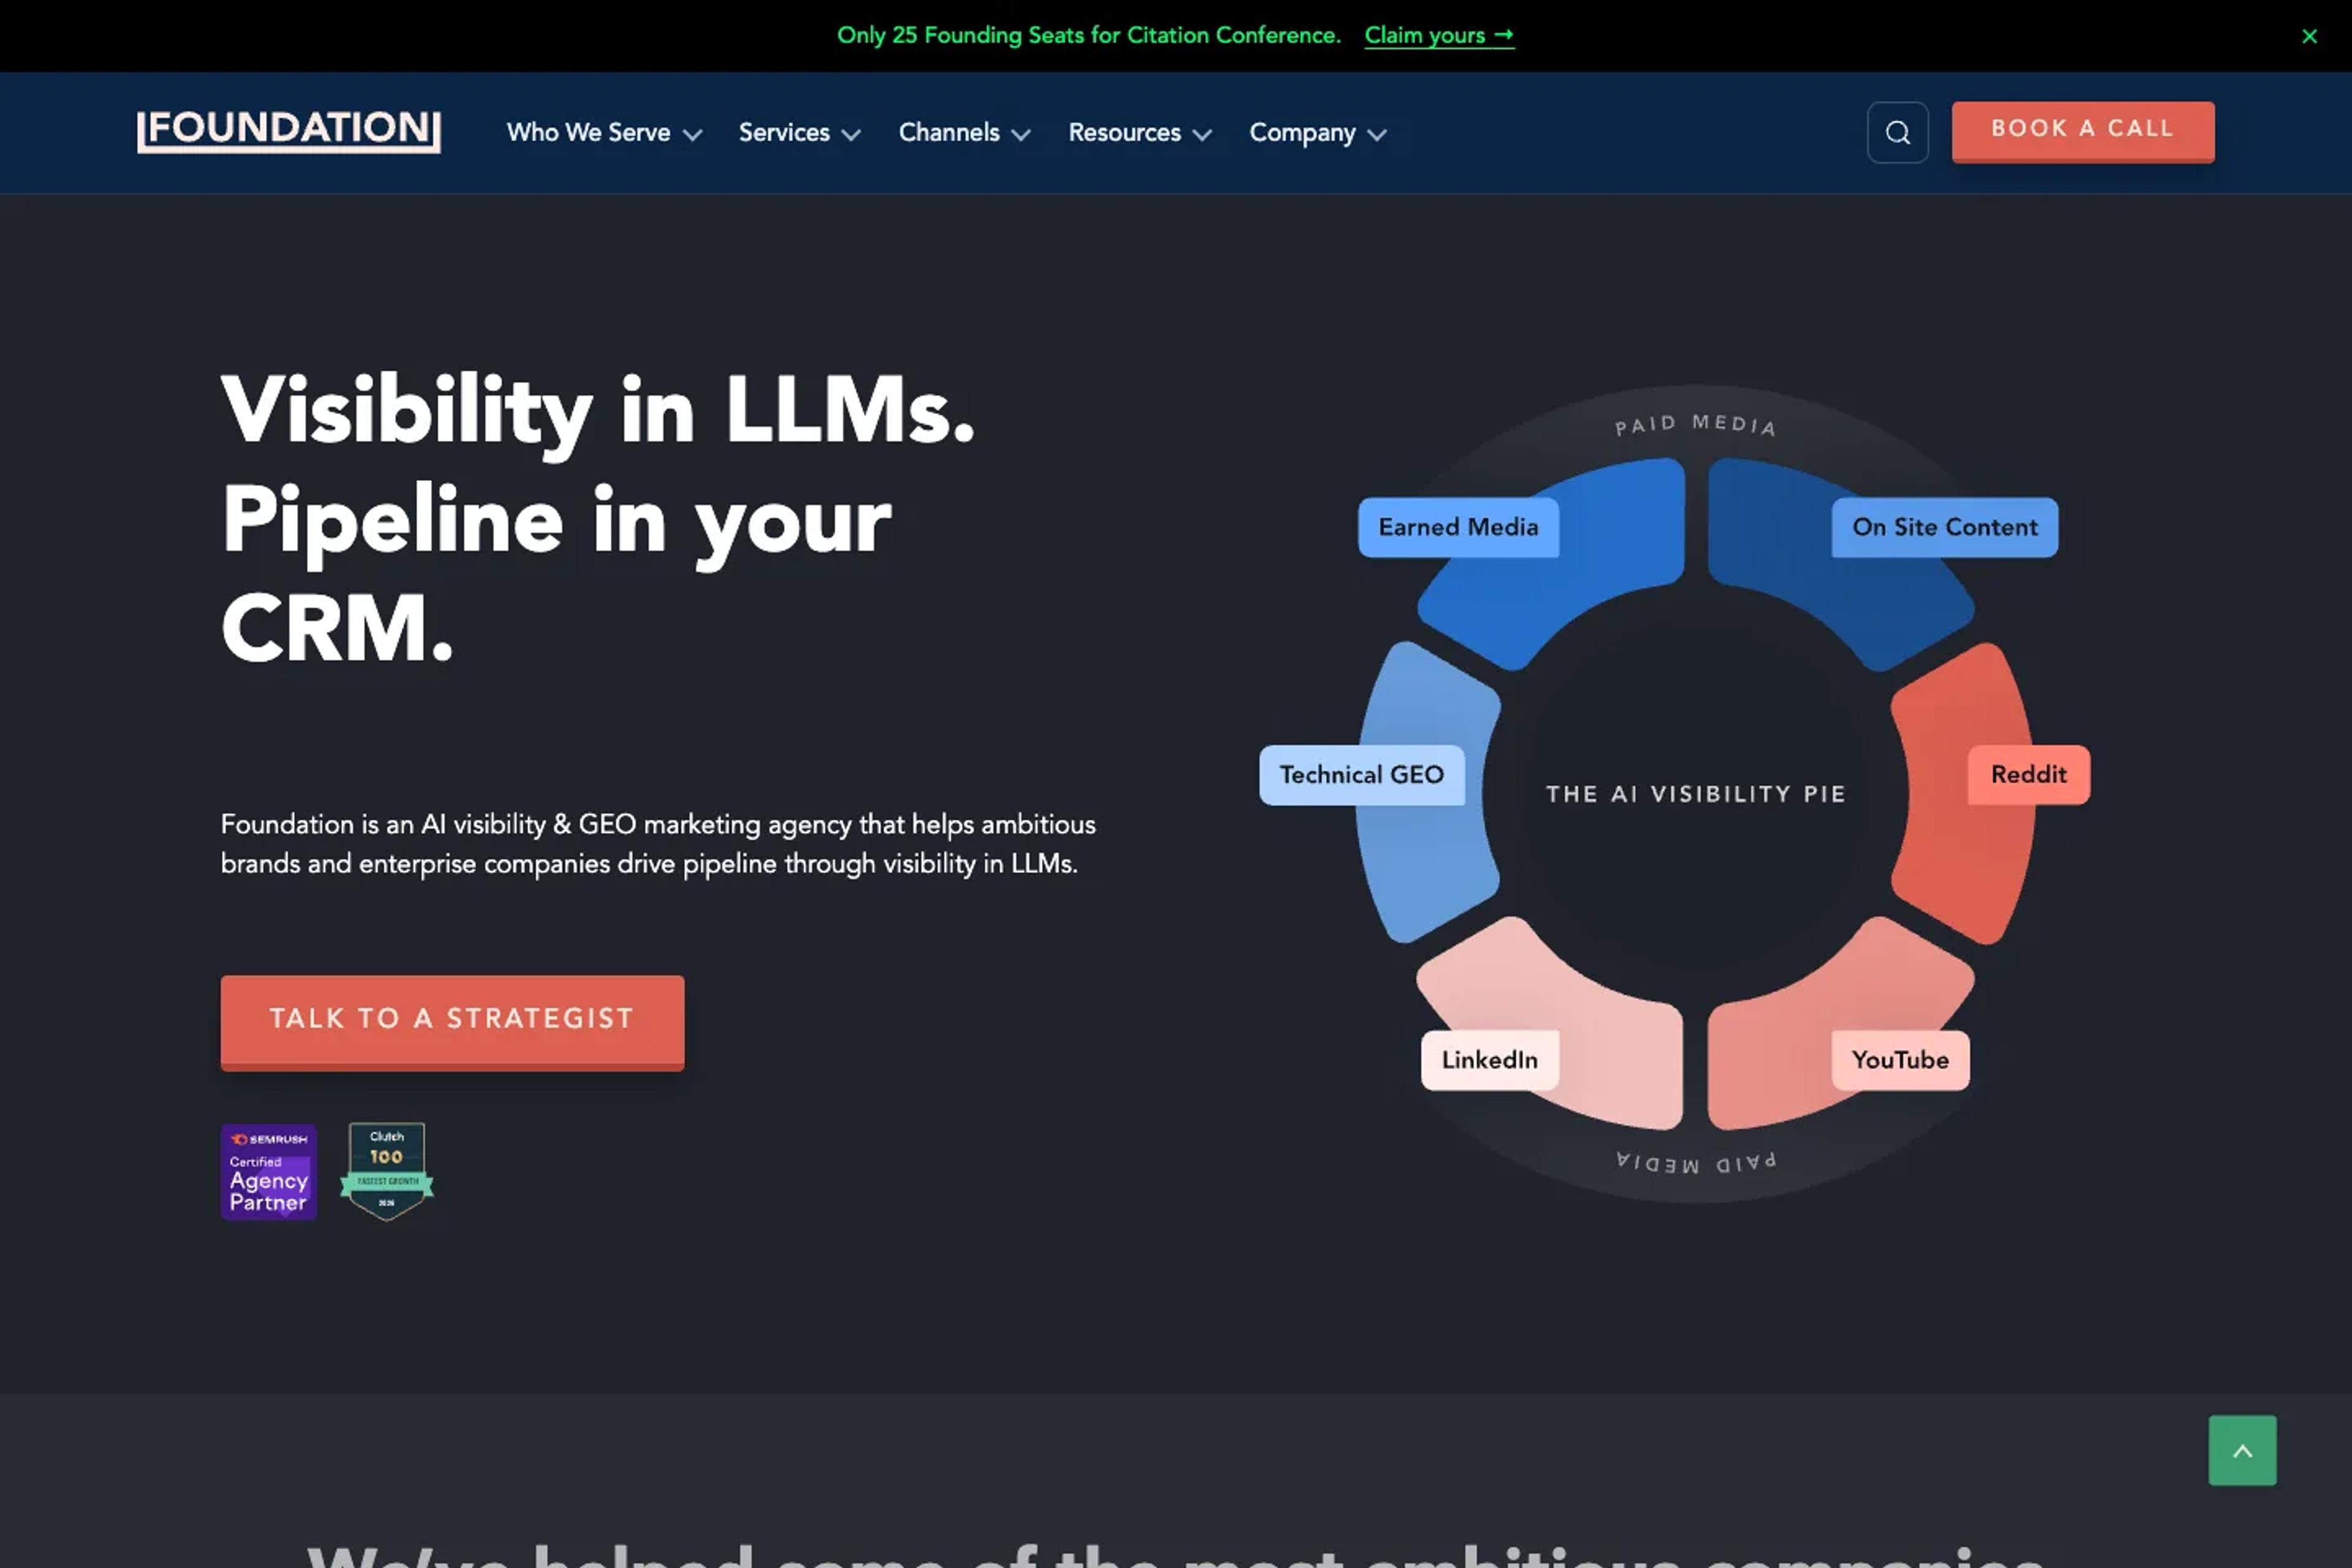2352x1568 pixels.
Task: Select the Earned Media pie label
Action: tap(1458, 527)
